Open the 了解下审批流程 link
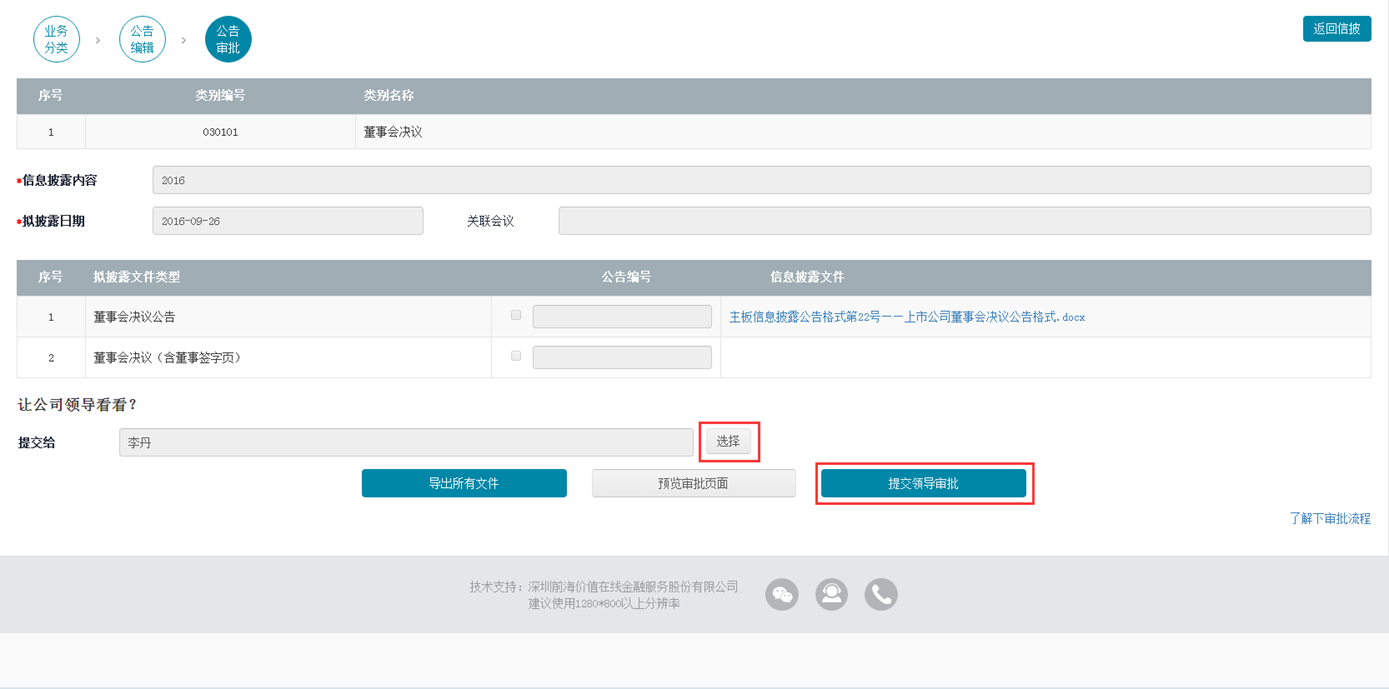 [1330, 519]
